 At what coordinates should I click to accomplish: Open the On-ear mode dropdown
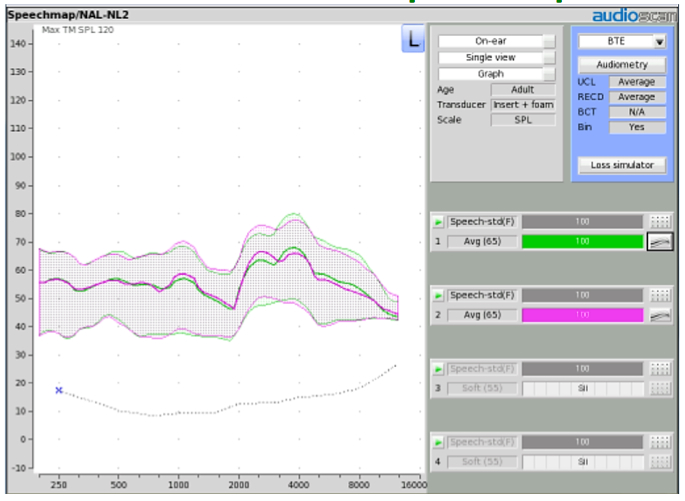[496, 41]
